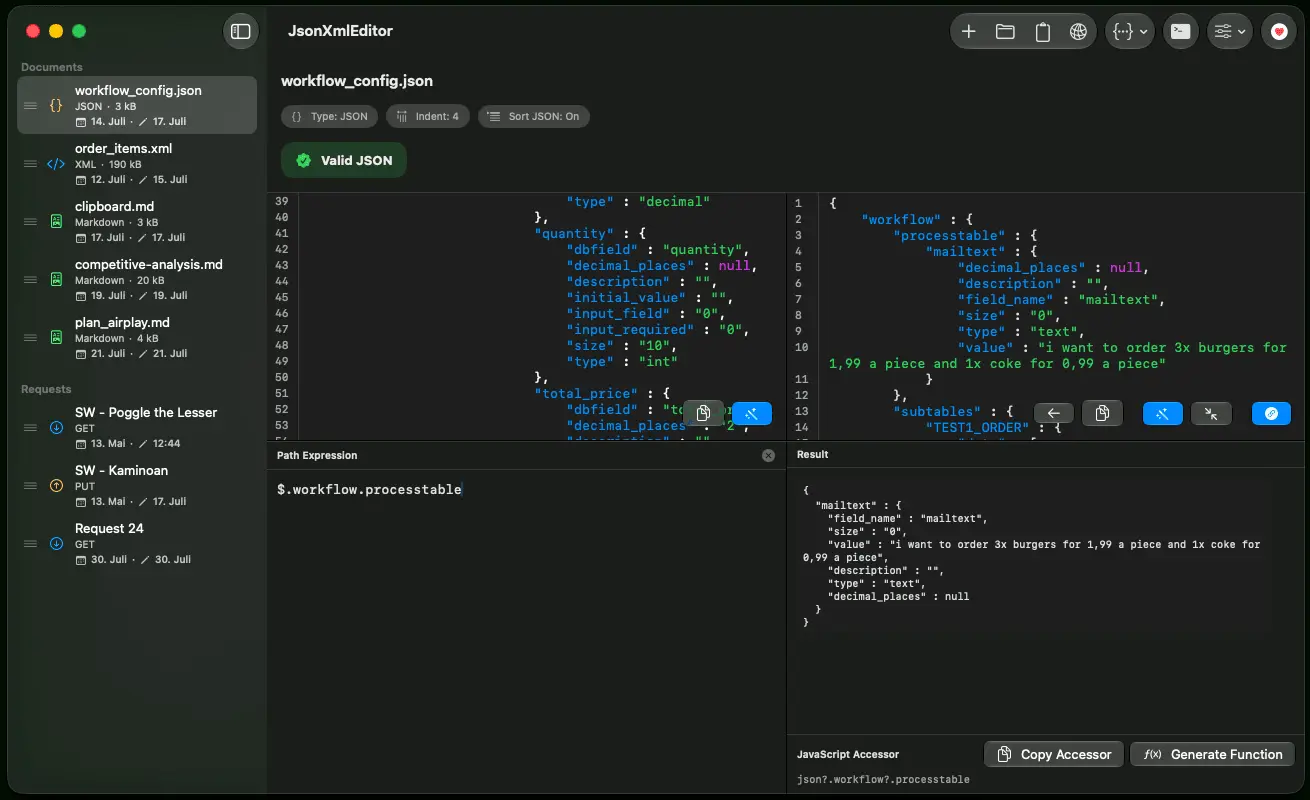The height and width of the screenshot is (800, 1310).
Task: Click "processtable" key in the right editor
Action: pyautogui.click(x=950, y=236)
